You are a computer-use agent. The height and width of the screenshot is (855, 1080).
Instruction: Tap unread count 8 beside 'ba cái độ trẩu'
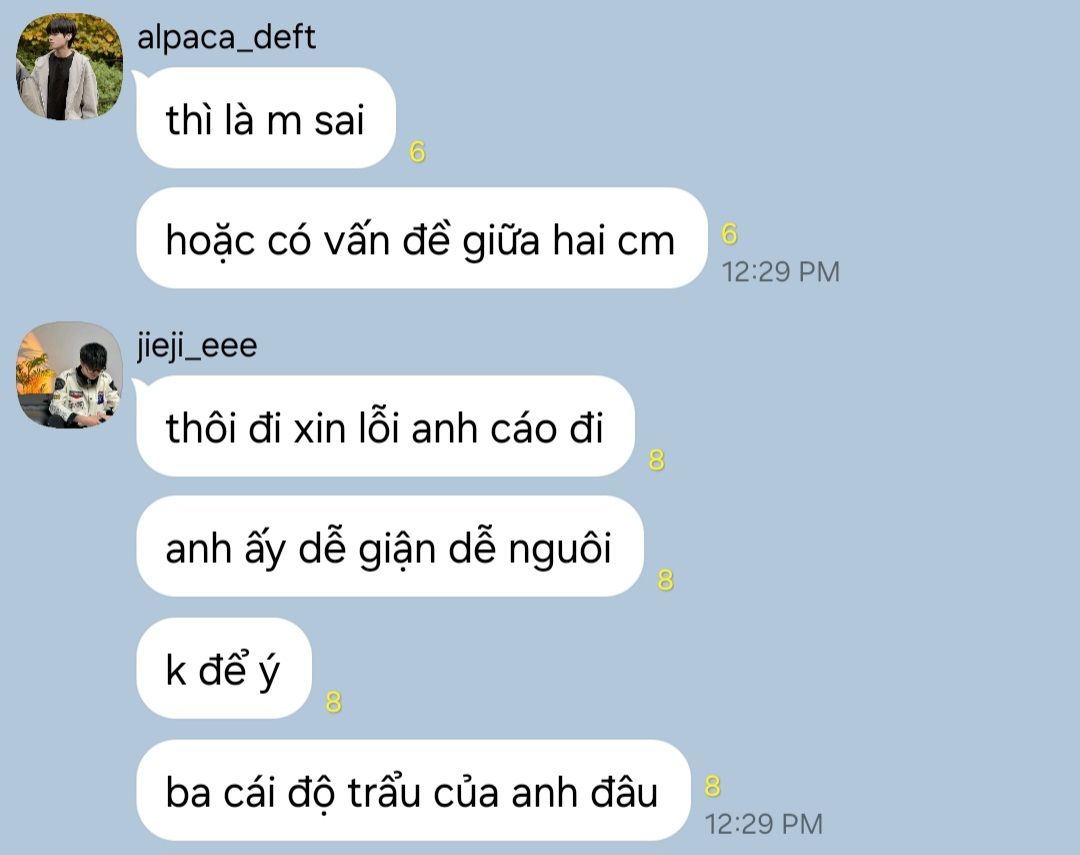tap(712, 786)
